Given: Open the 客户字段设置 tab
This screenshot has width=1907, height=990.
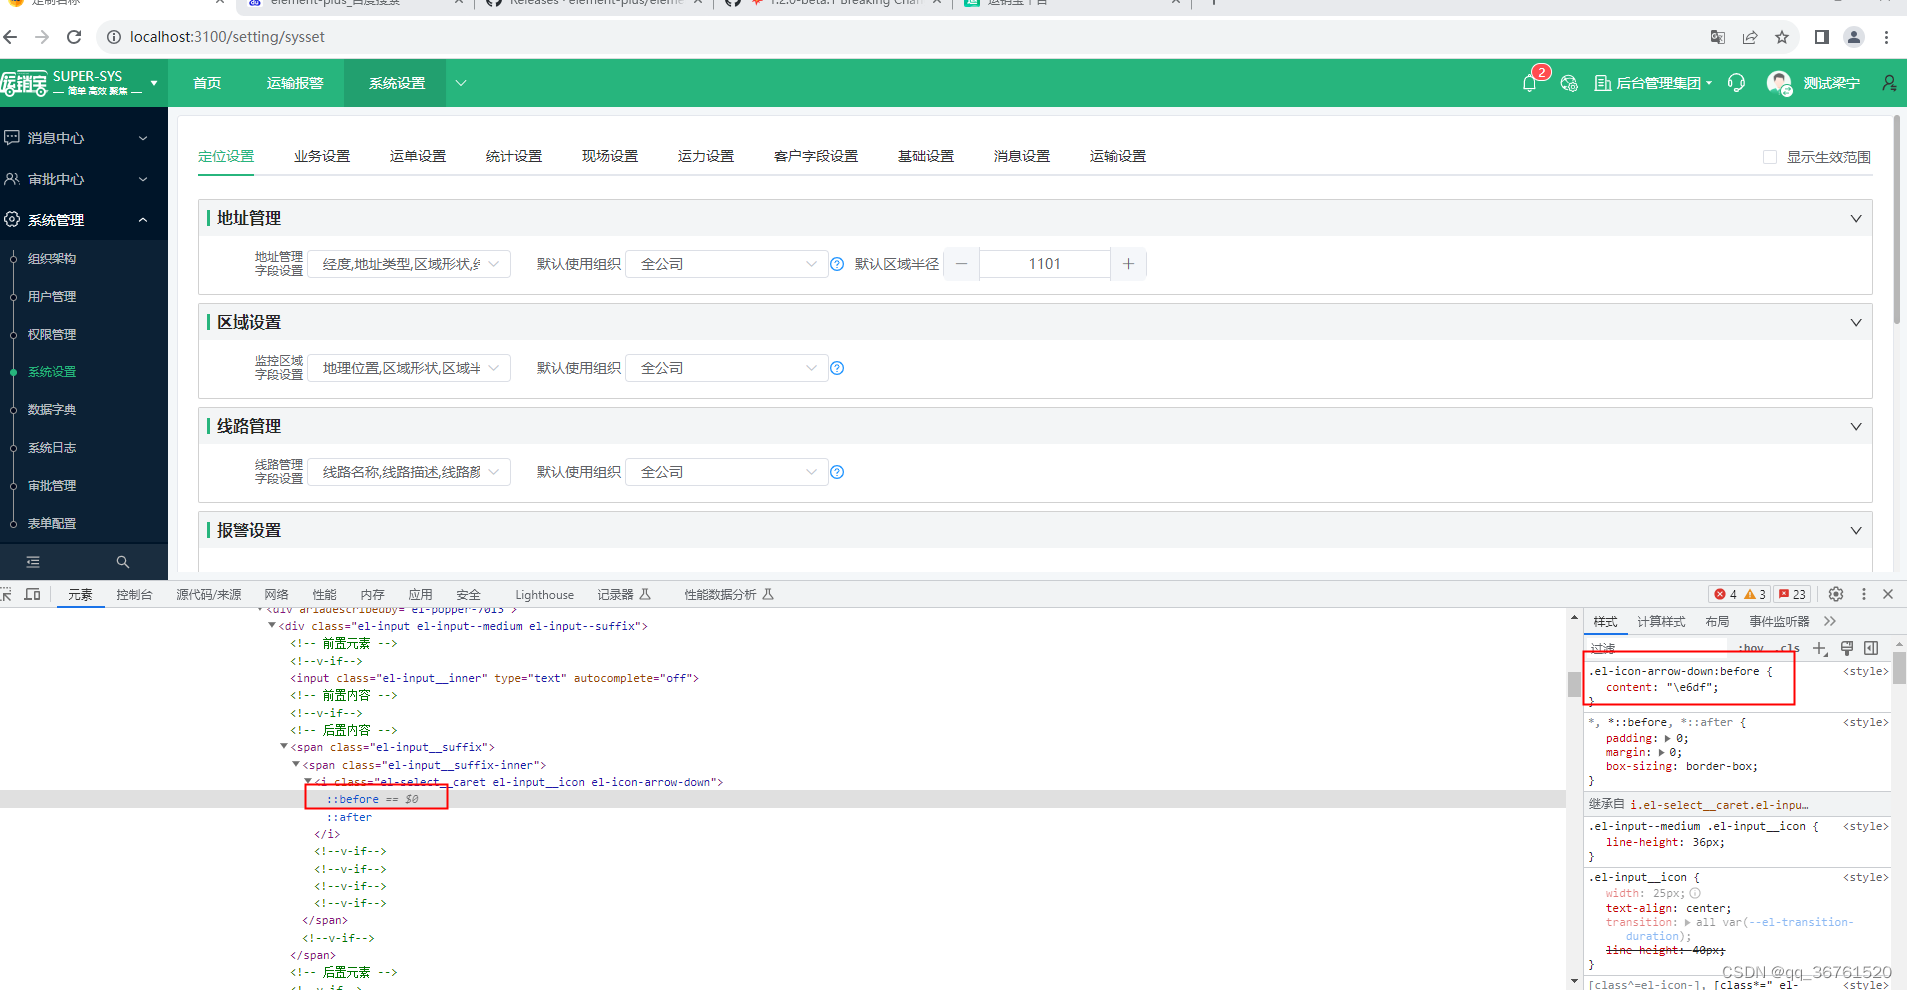Looking at the screenshot, I should tap(816, 156).
